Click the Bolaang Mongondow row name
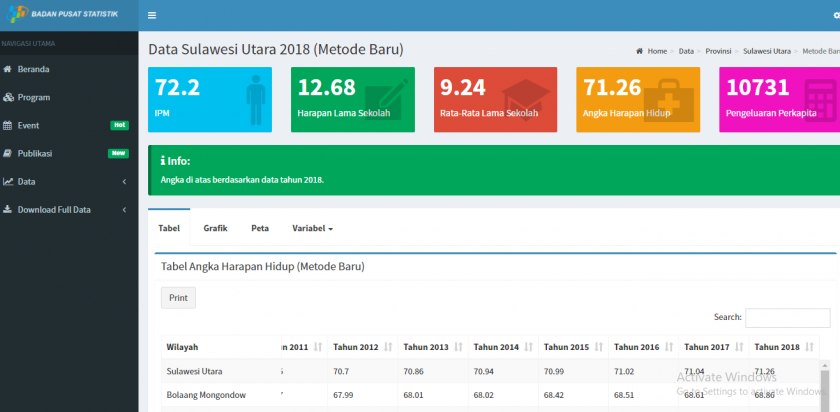This screenshot has width=840, height=412. 206,395
